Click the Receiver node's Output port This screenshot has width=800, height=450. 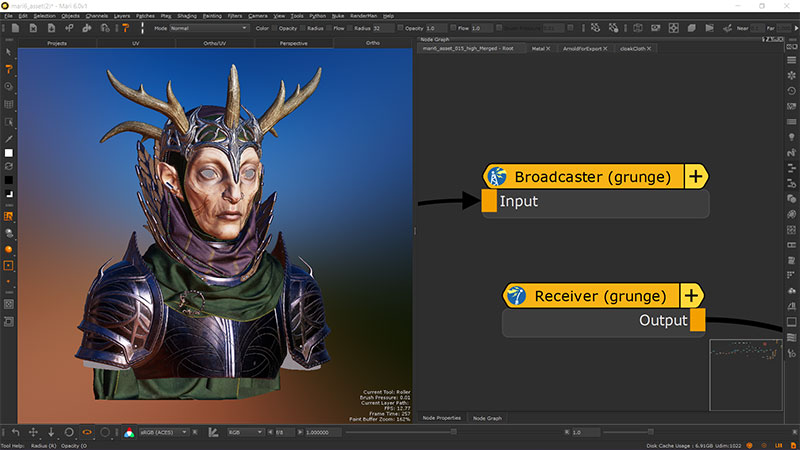tap(697, 320)
